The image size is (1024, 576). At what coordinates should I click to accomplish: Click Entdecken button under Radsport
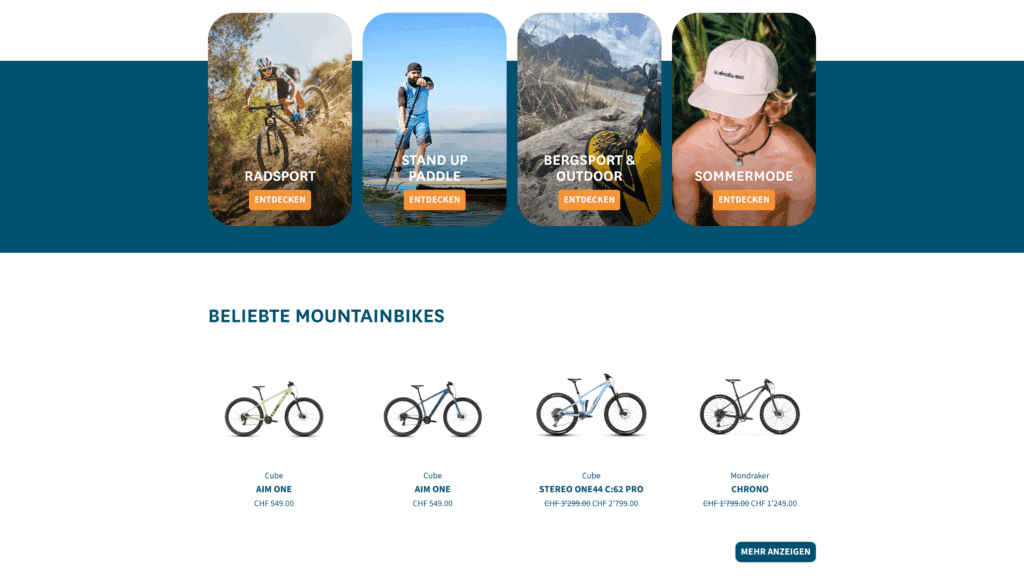click(280, 200)
